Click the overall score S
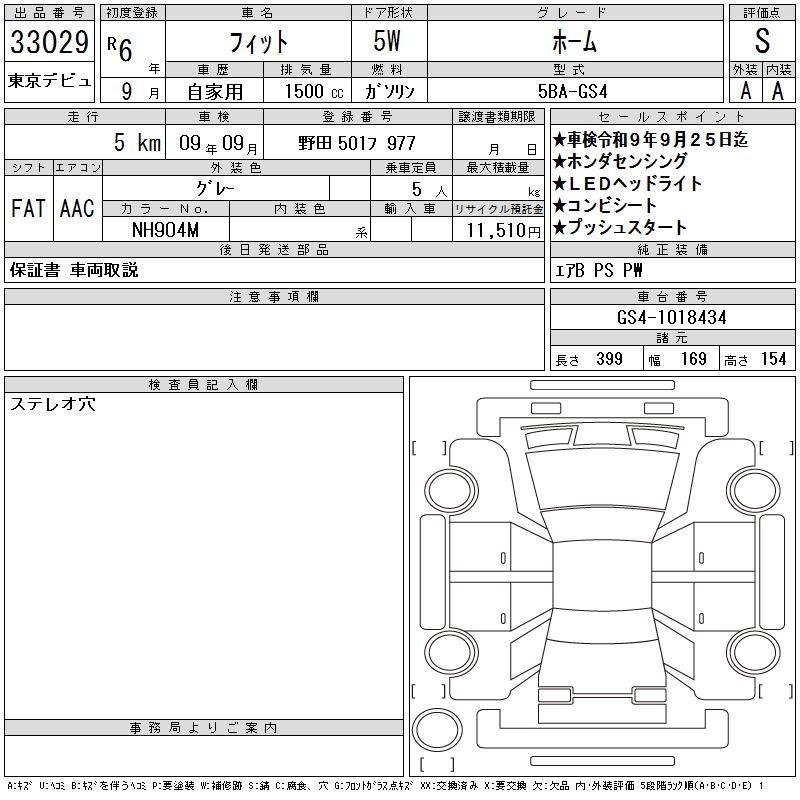800x800 pixels. click(x=762, y=41)
